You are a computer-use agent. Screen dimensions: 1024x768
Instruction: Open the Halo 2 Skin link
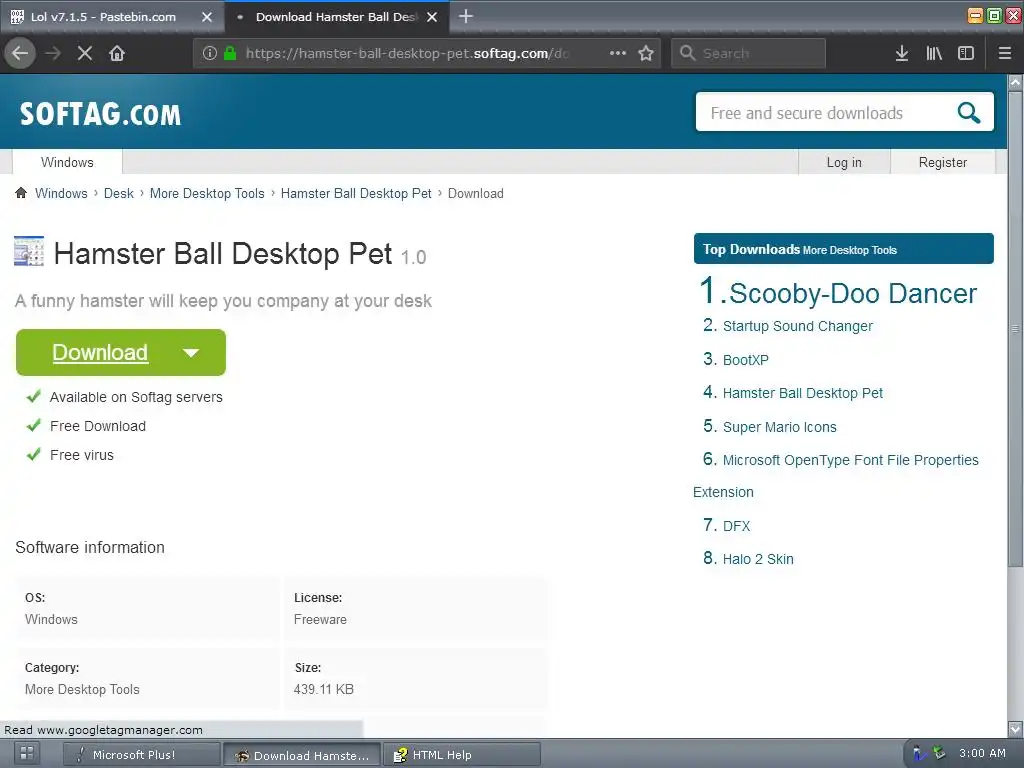coord(758,559)
